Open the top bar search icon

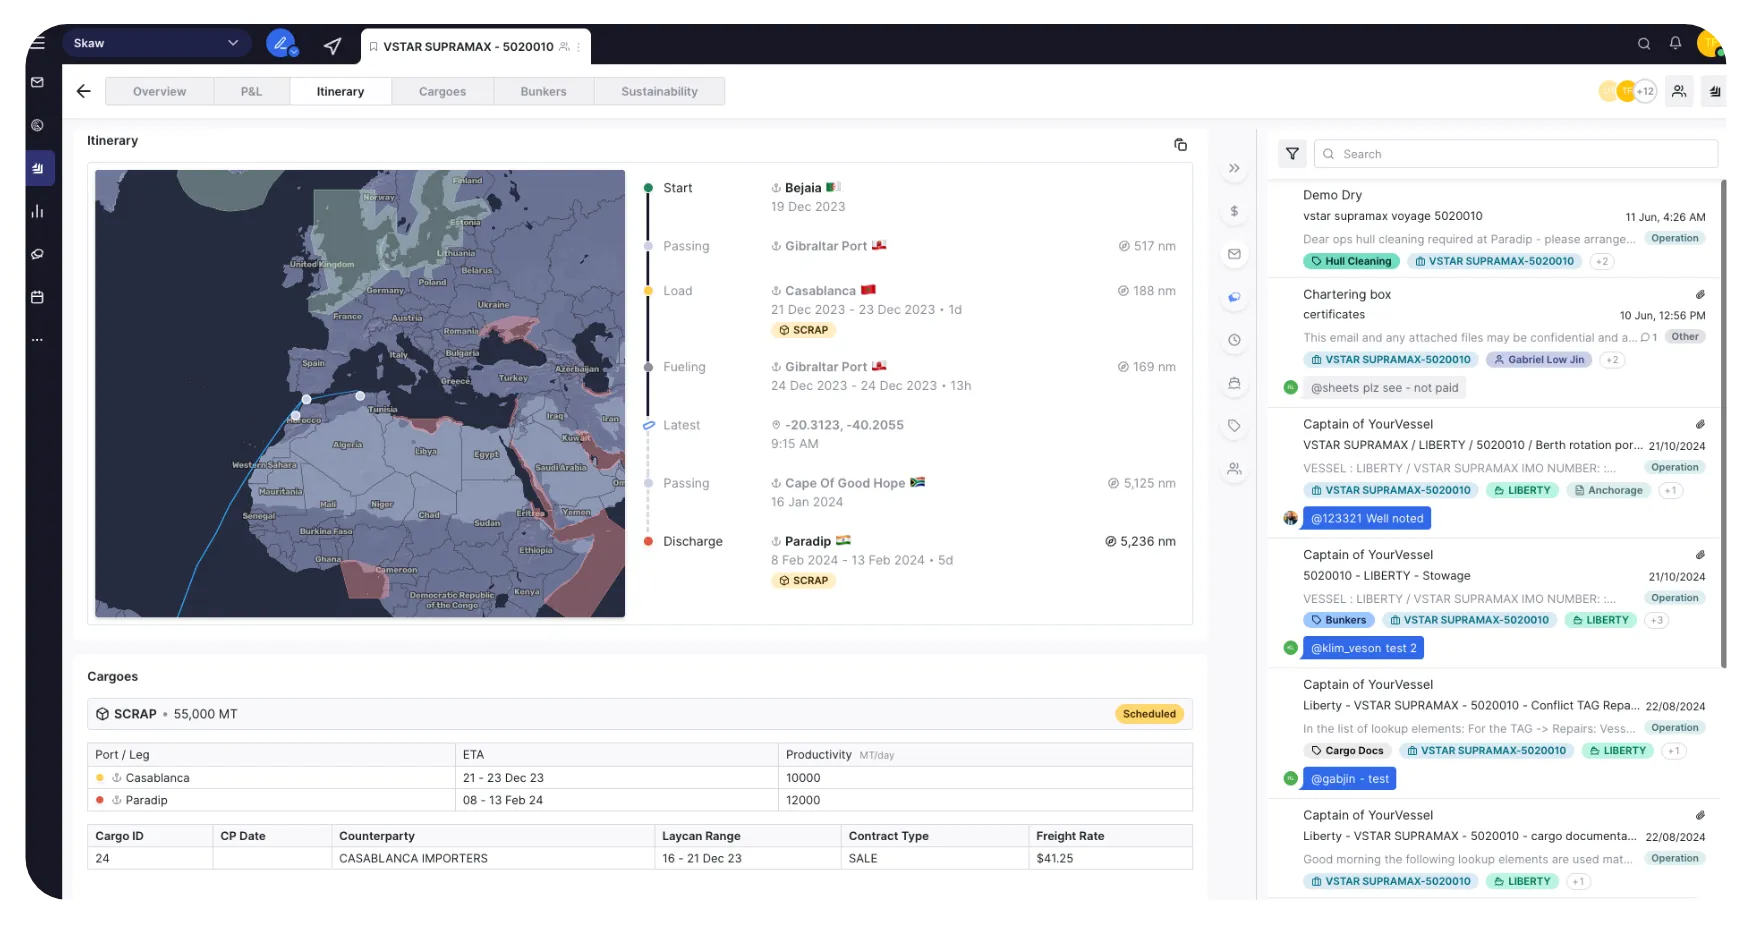(1644, 44)
